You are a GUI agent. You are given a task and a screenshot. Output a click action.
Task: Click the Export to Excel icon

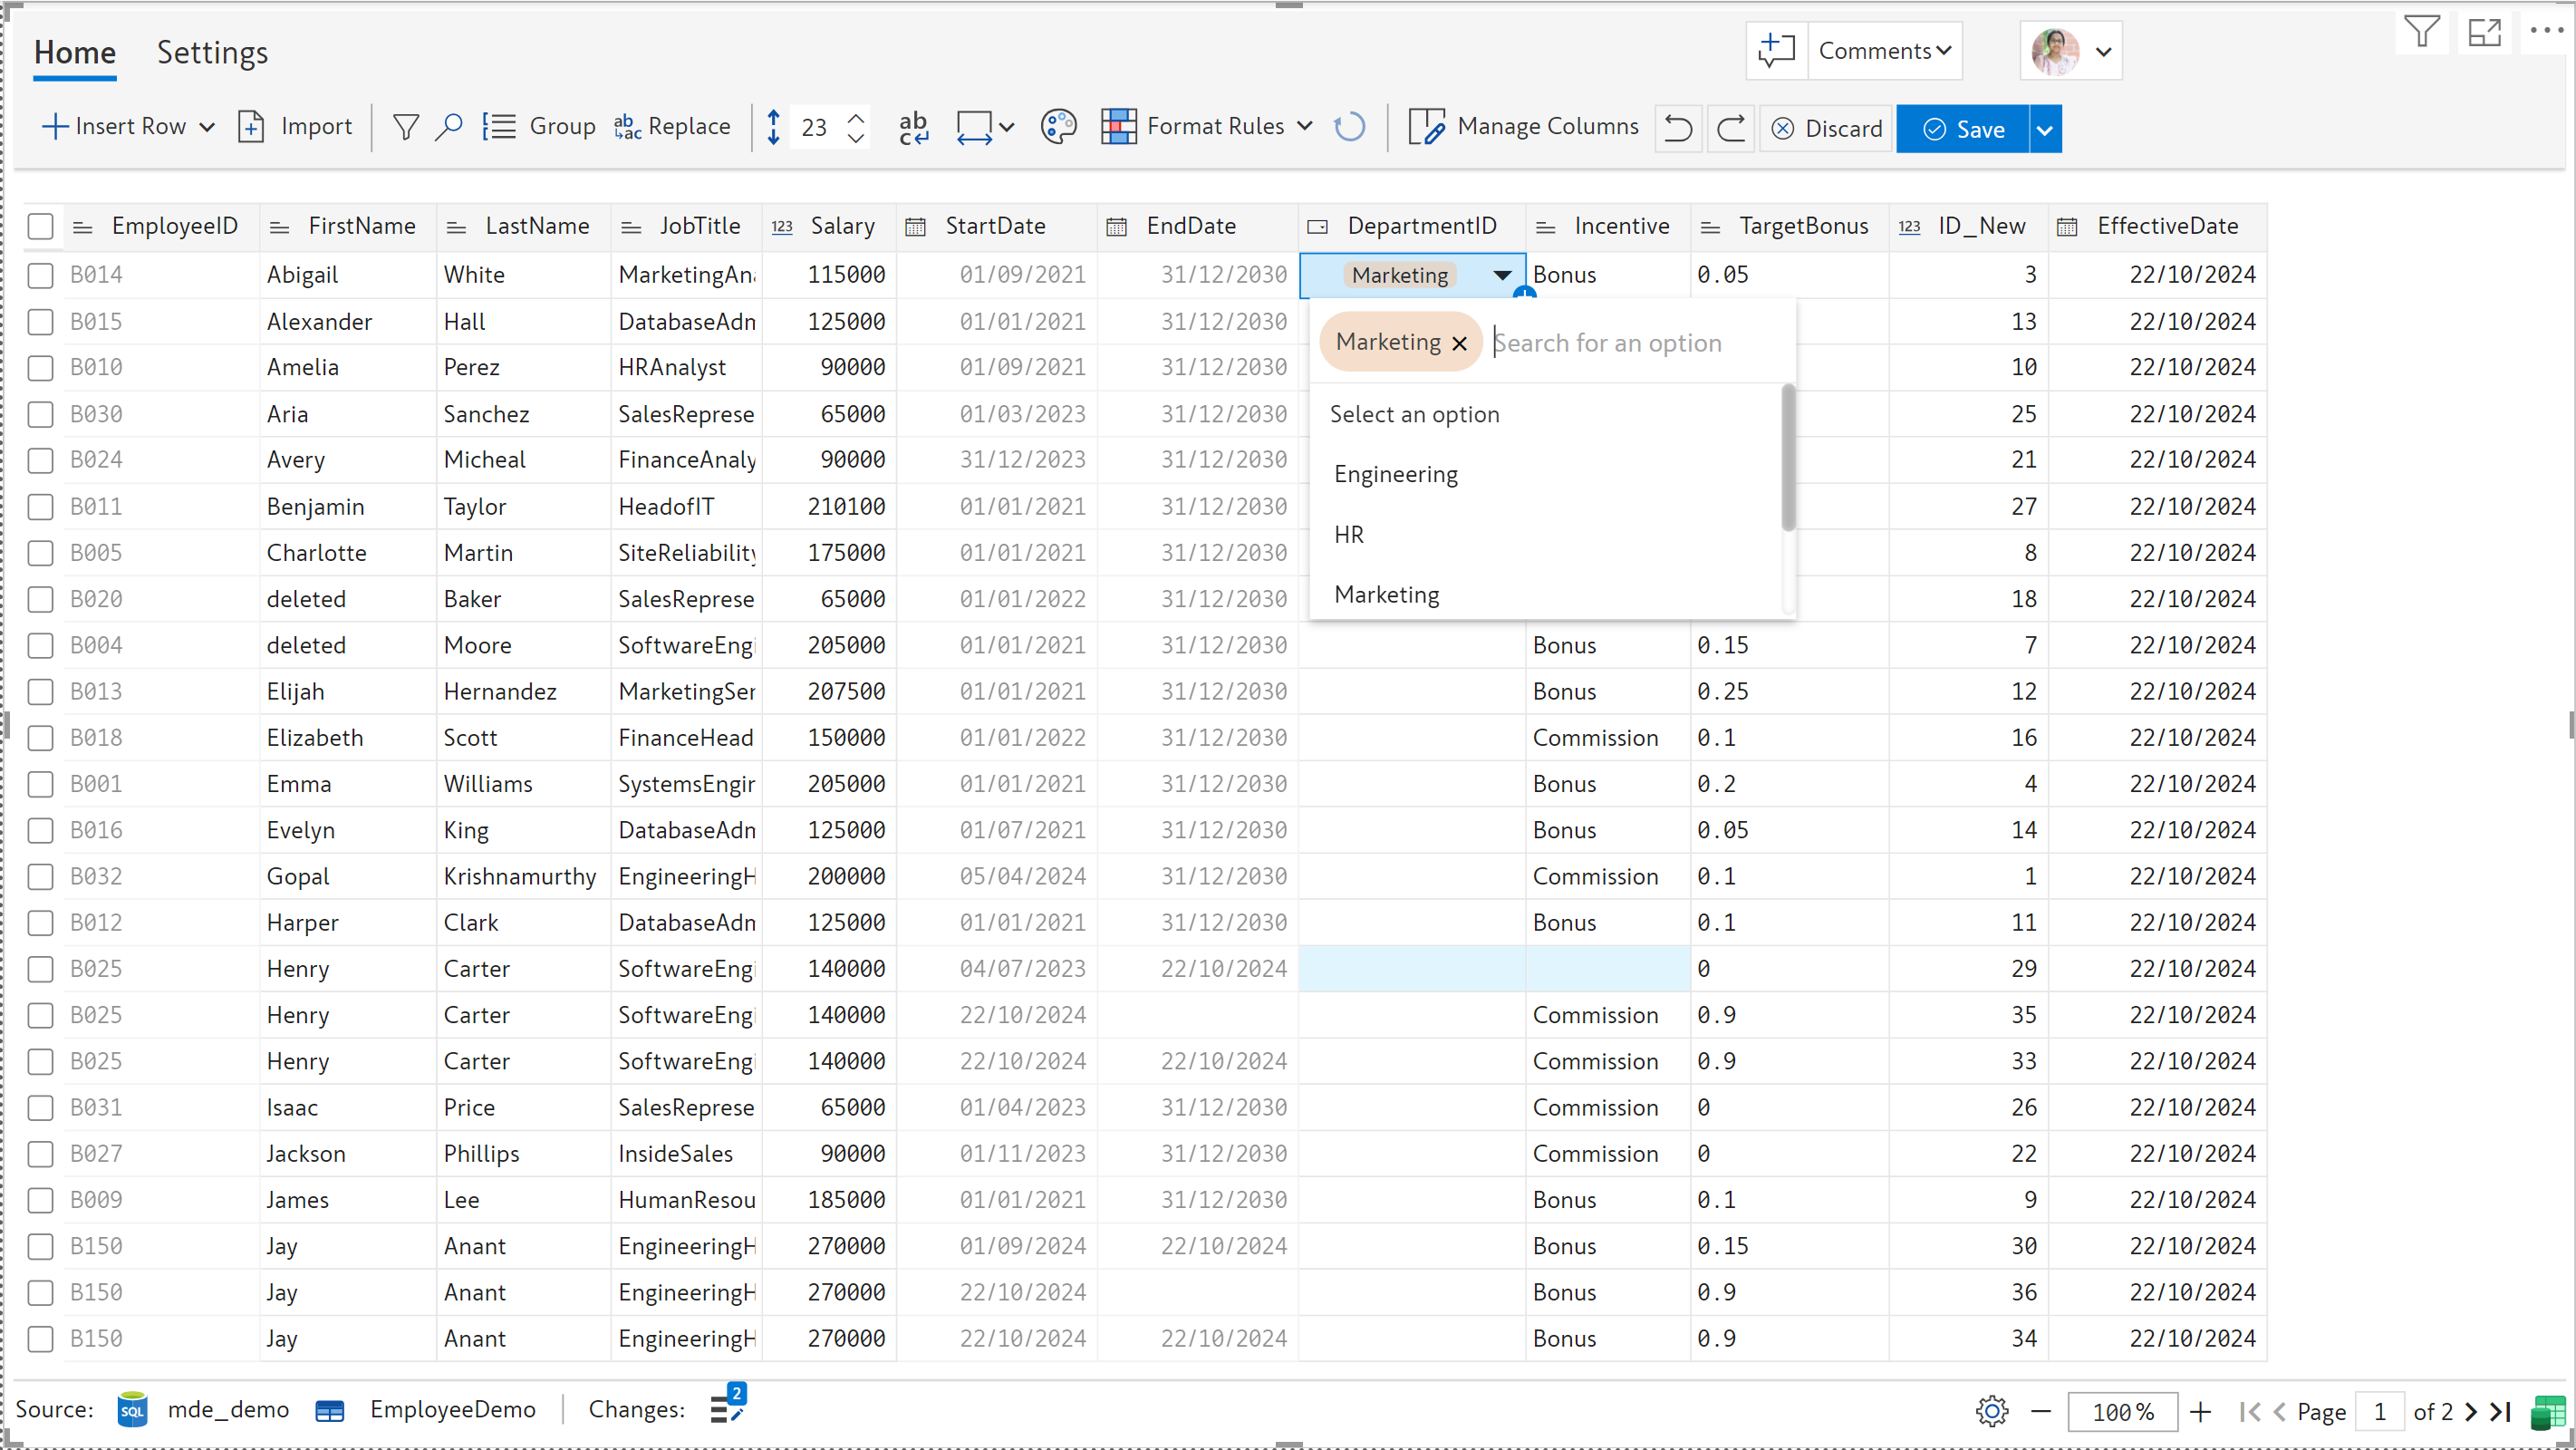click(2547, 1411)
